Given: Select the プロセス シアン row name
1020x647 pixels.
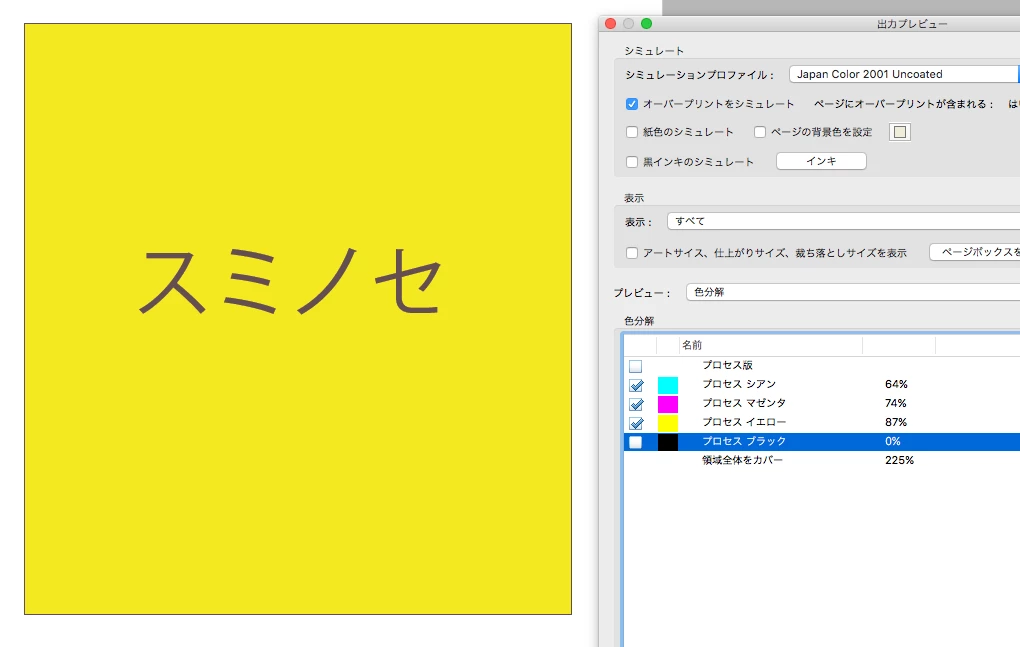Looking at the screenshot, I should pos(739,384).
